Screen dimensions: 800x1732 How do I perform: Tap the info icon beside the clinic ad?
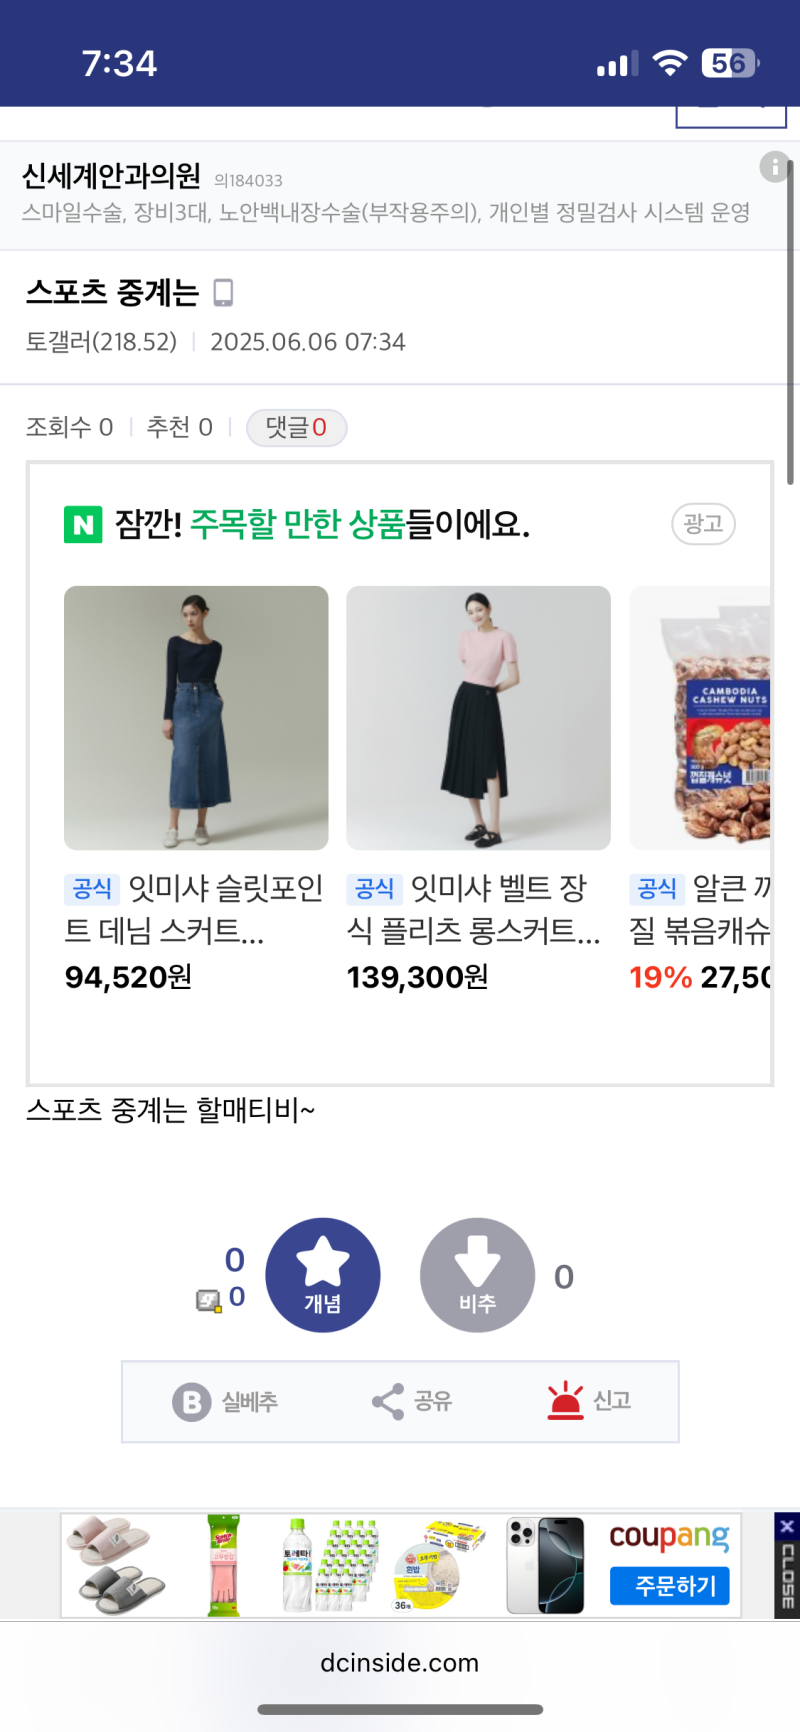(x=774, y=166)
